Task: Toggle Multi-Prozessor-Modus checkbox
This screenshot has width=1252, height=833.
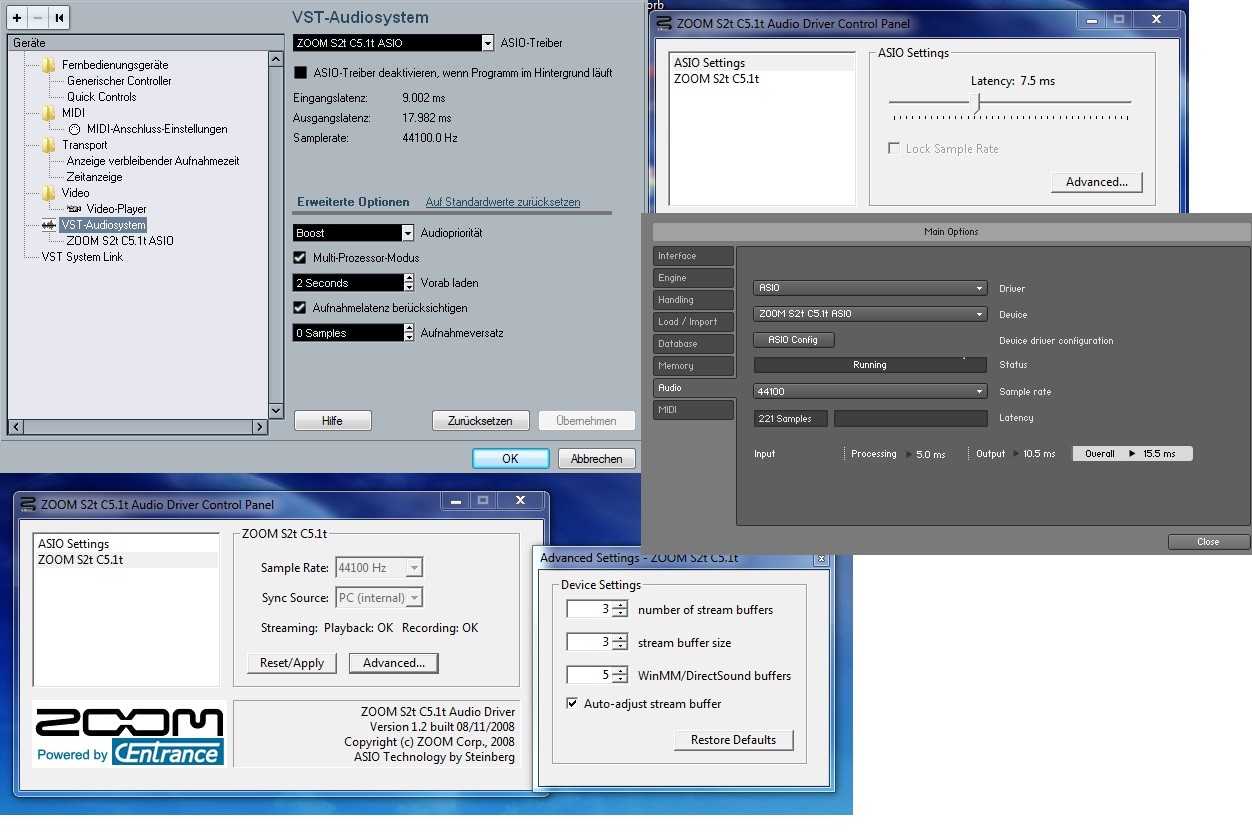Action: pos(300,258)
